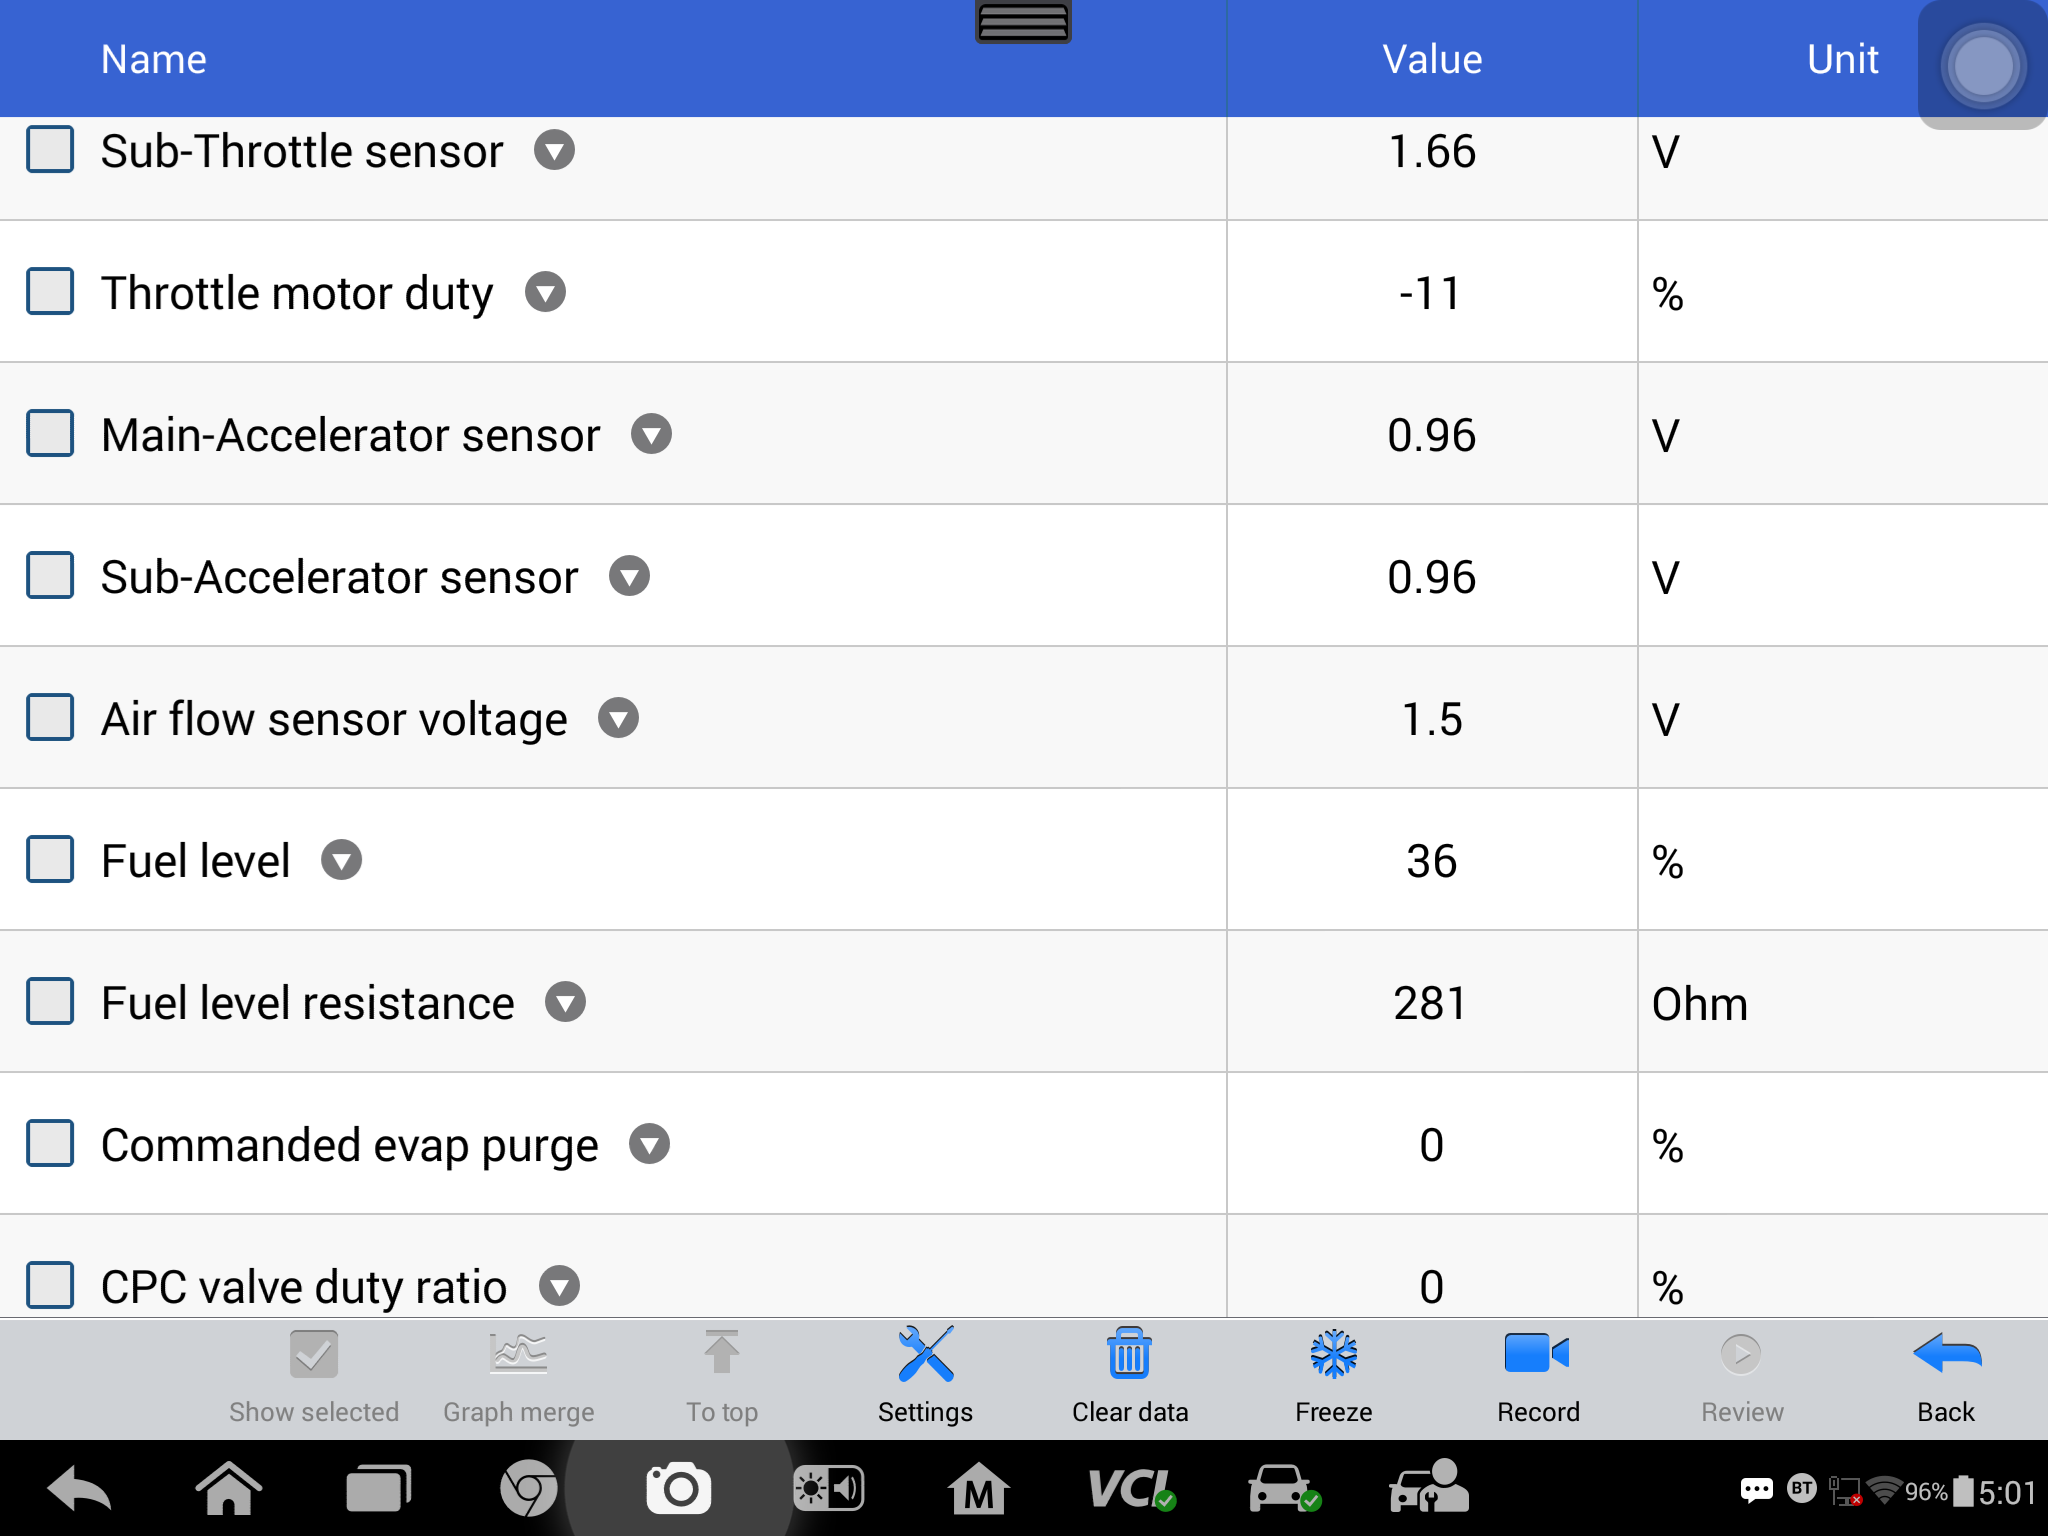Expand the Main-Accelerator sensor dropdown arrow

651,434
